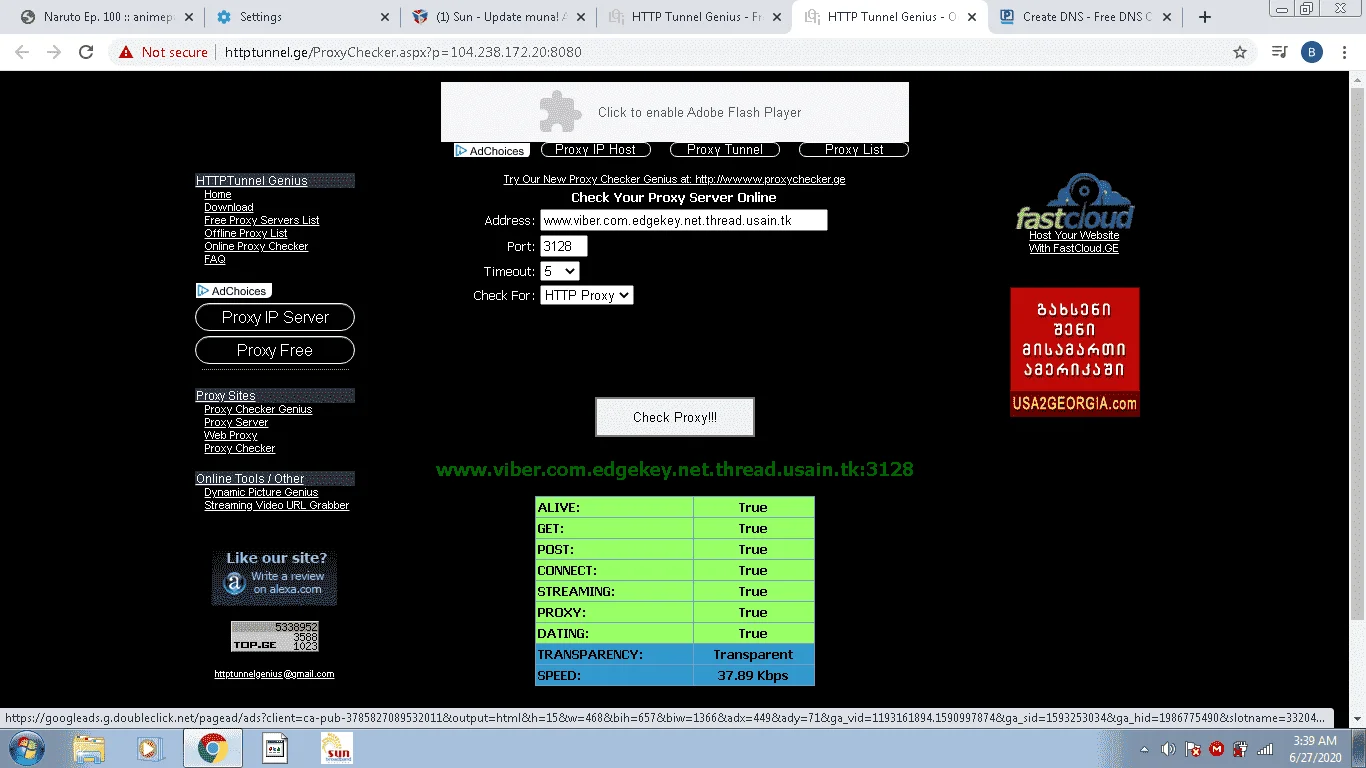Show hidden system tray icons

(1144, 749)
